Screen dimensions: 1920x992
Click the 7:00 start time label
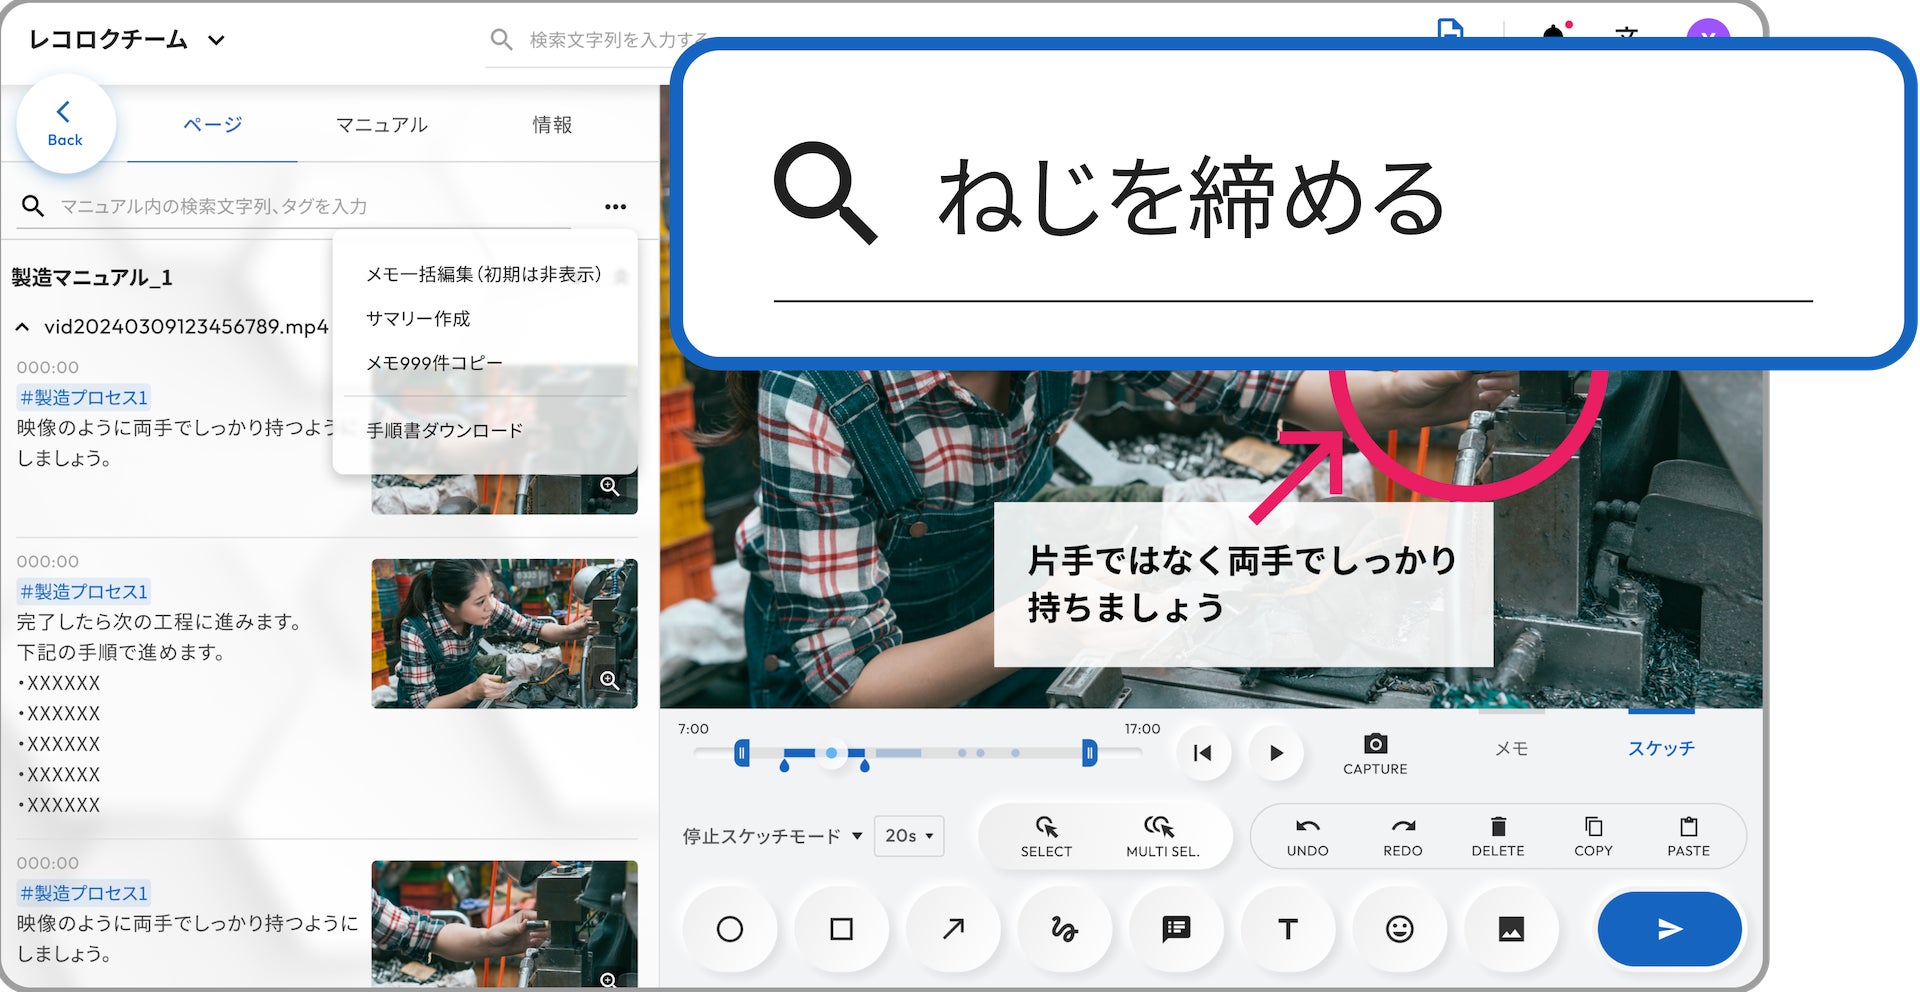pyautogui.click(x=693, y=729)
